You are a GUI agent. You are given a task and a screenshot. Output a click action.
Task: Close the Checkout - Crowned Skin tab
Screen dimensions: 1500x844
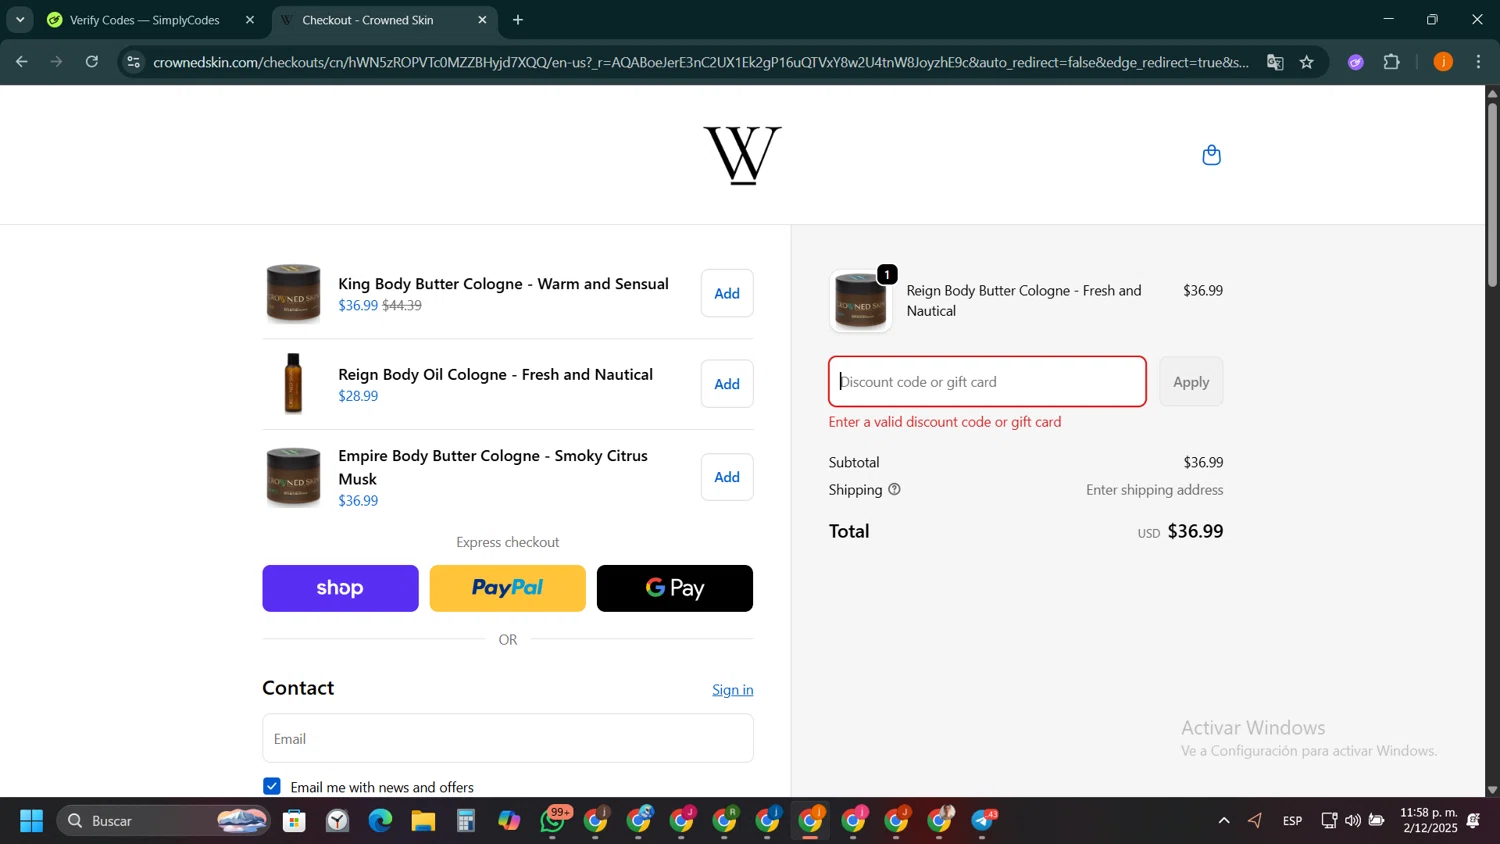click(482, 20)
